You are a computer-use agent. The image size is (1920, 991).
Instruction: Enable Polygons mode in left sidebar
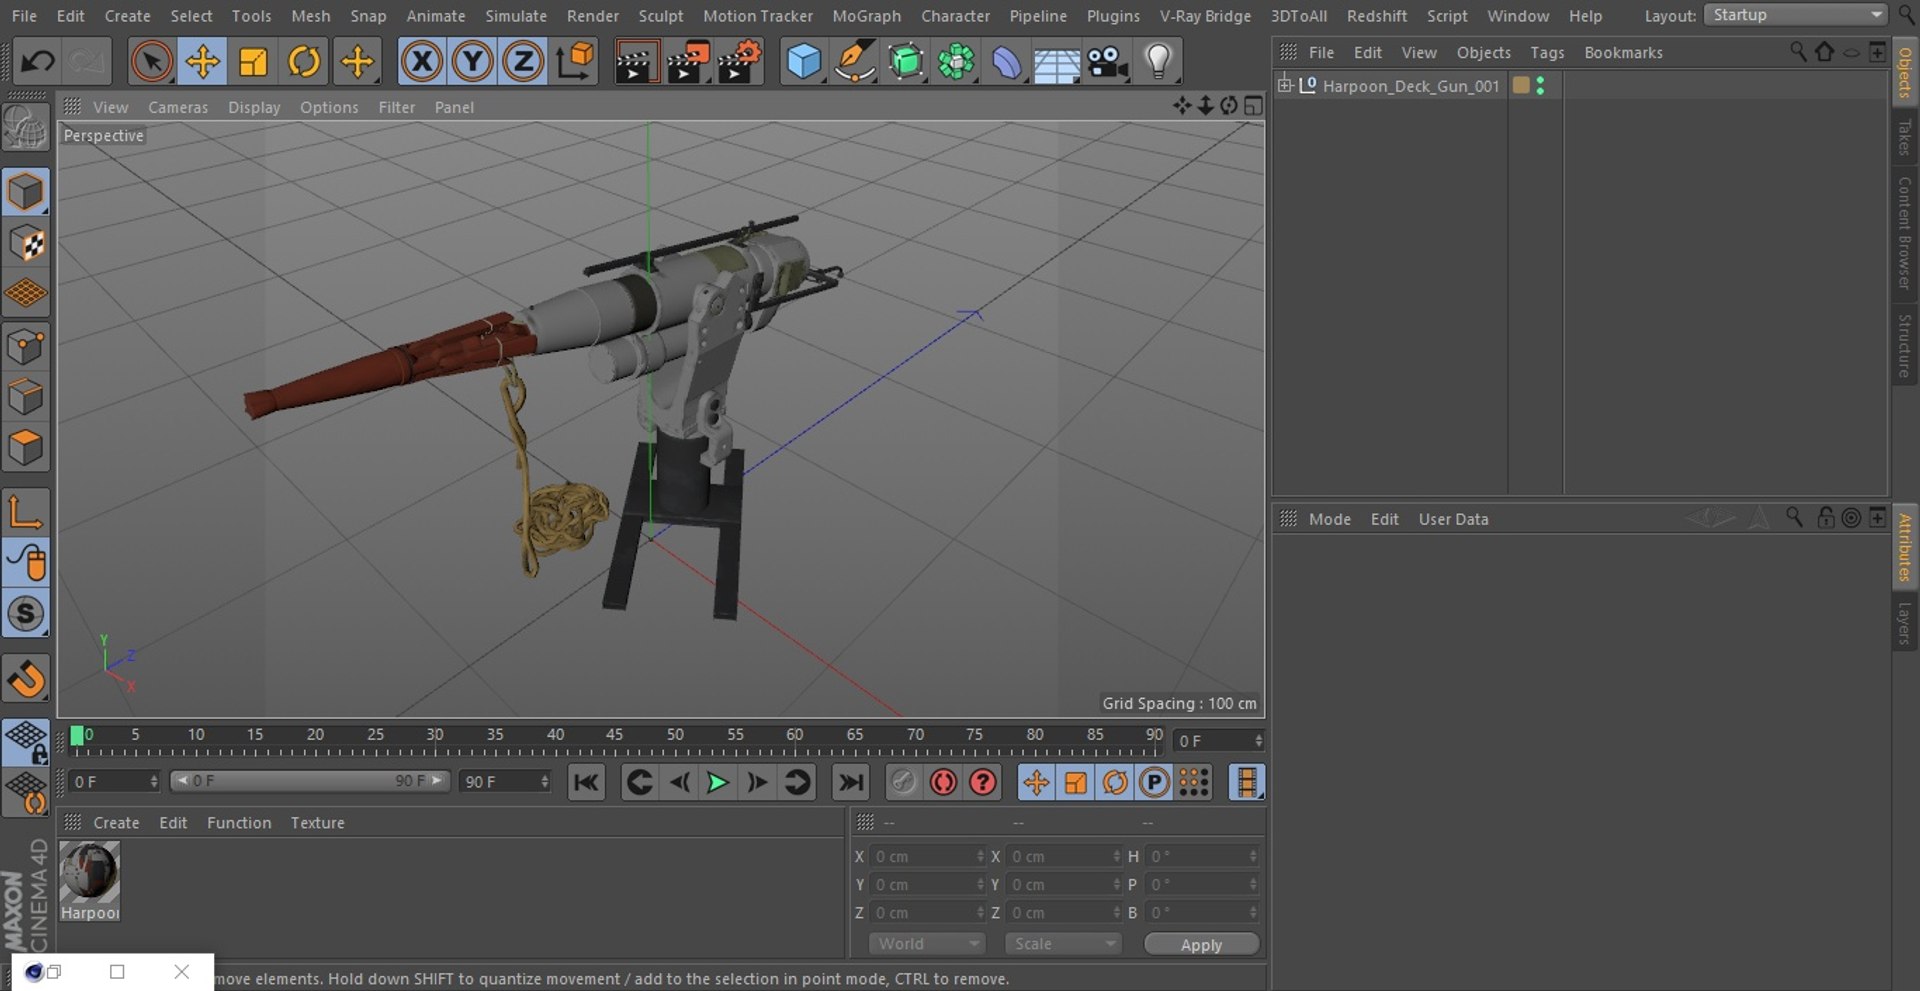(x=26, y=447)
